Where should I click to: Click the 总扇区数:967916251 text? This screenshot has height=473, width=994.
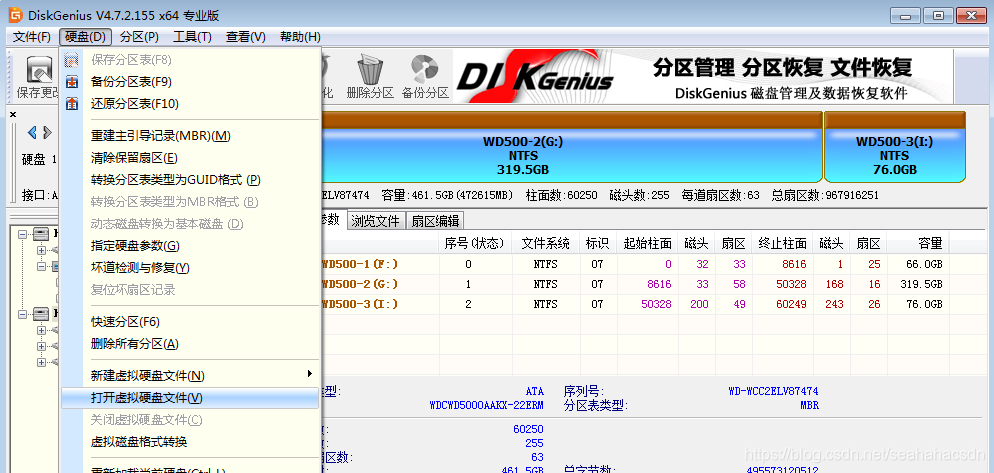[x=825, y=195]
